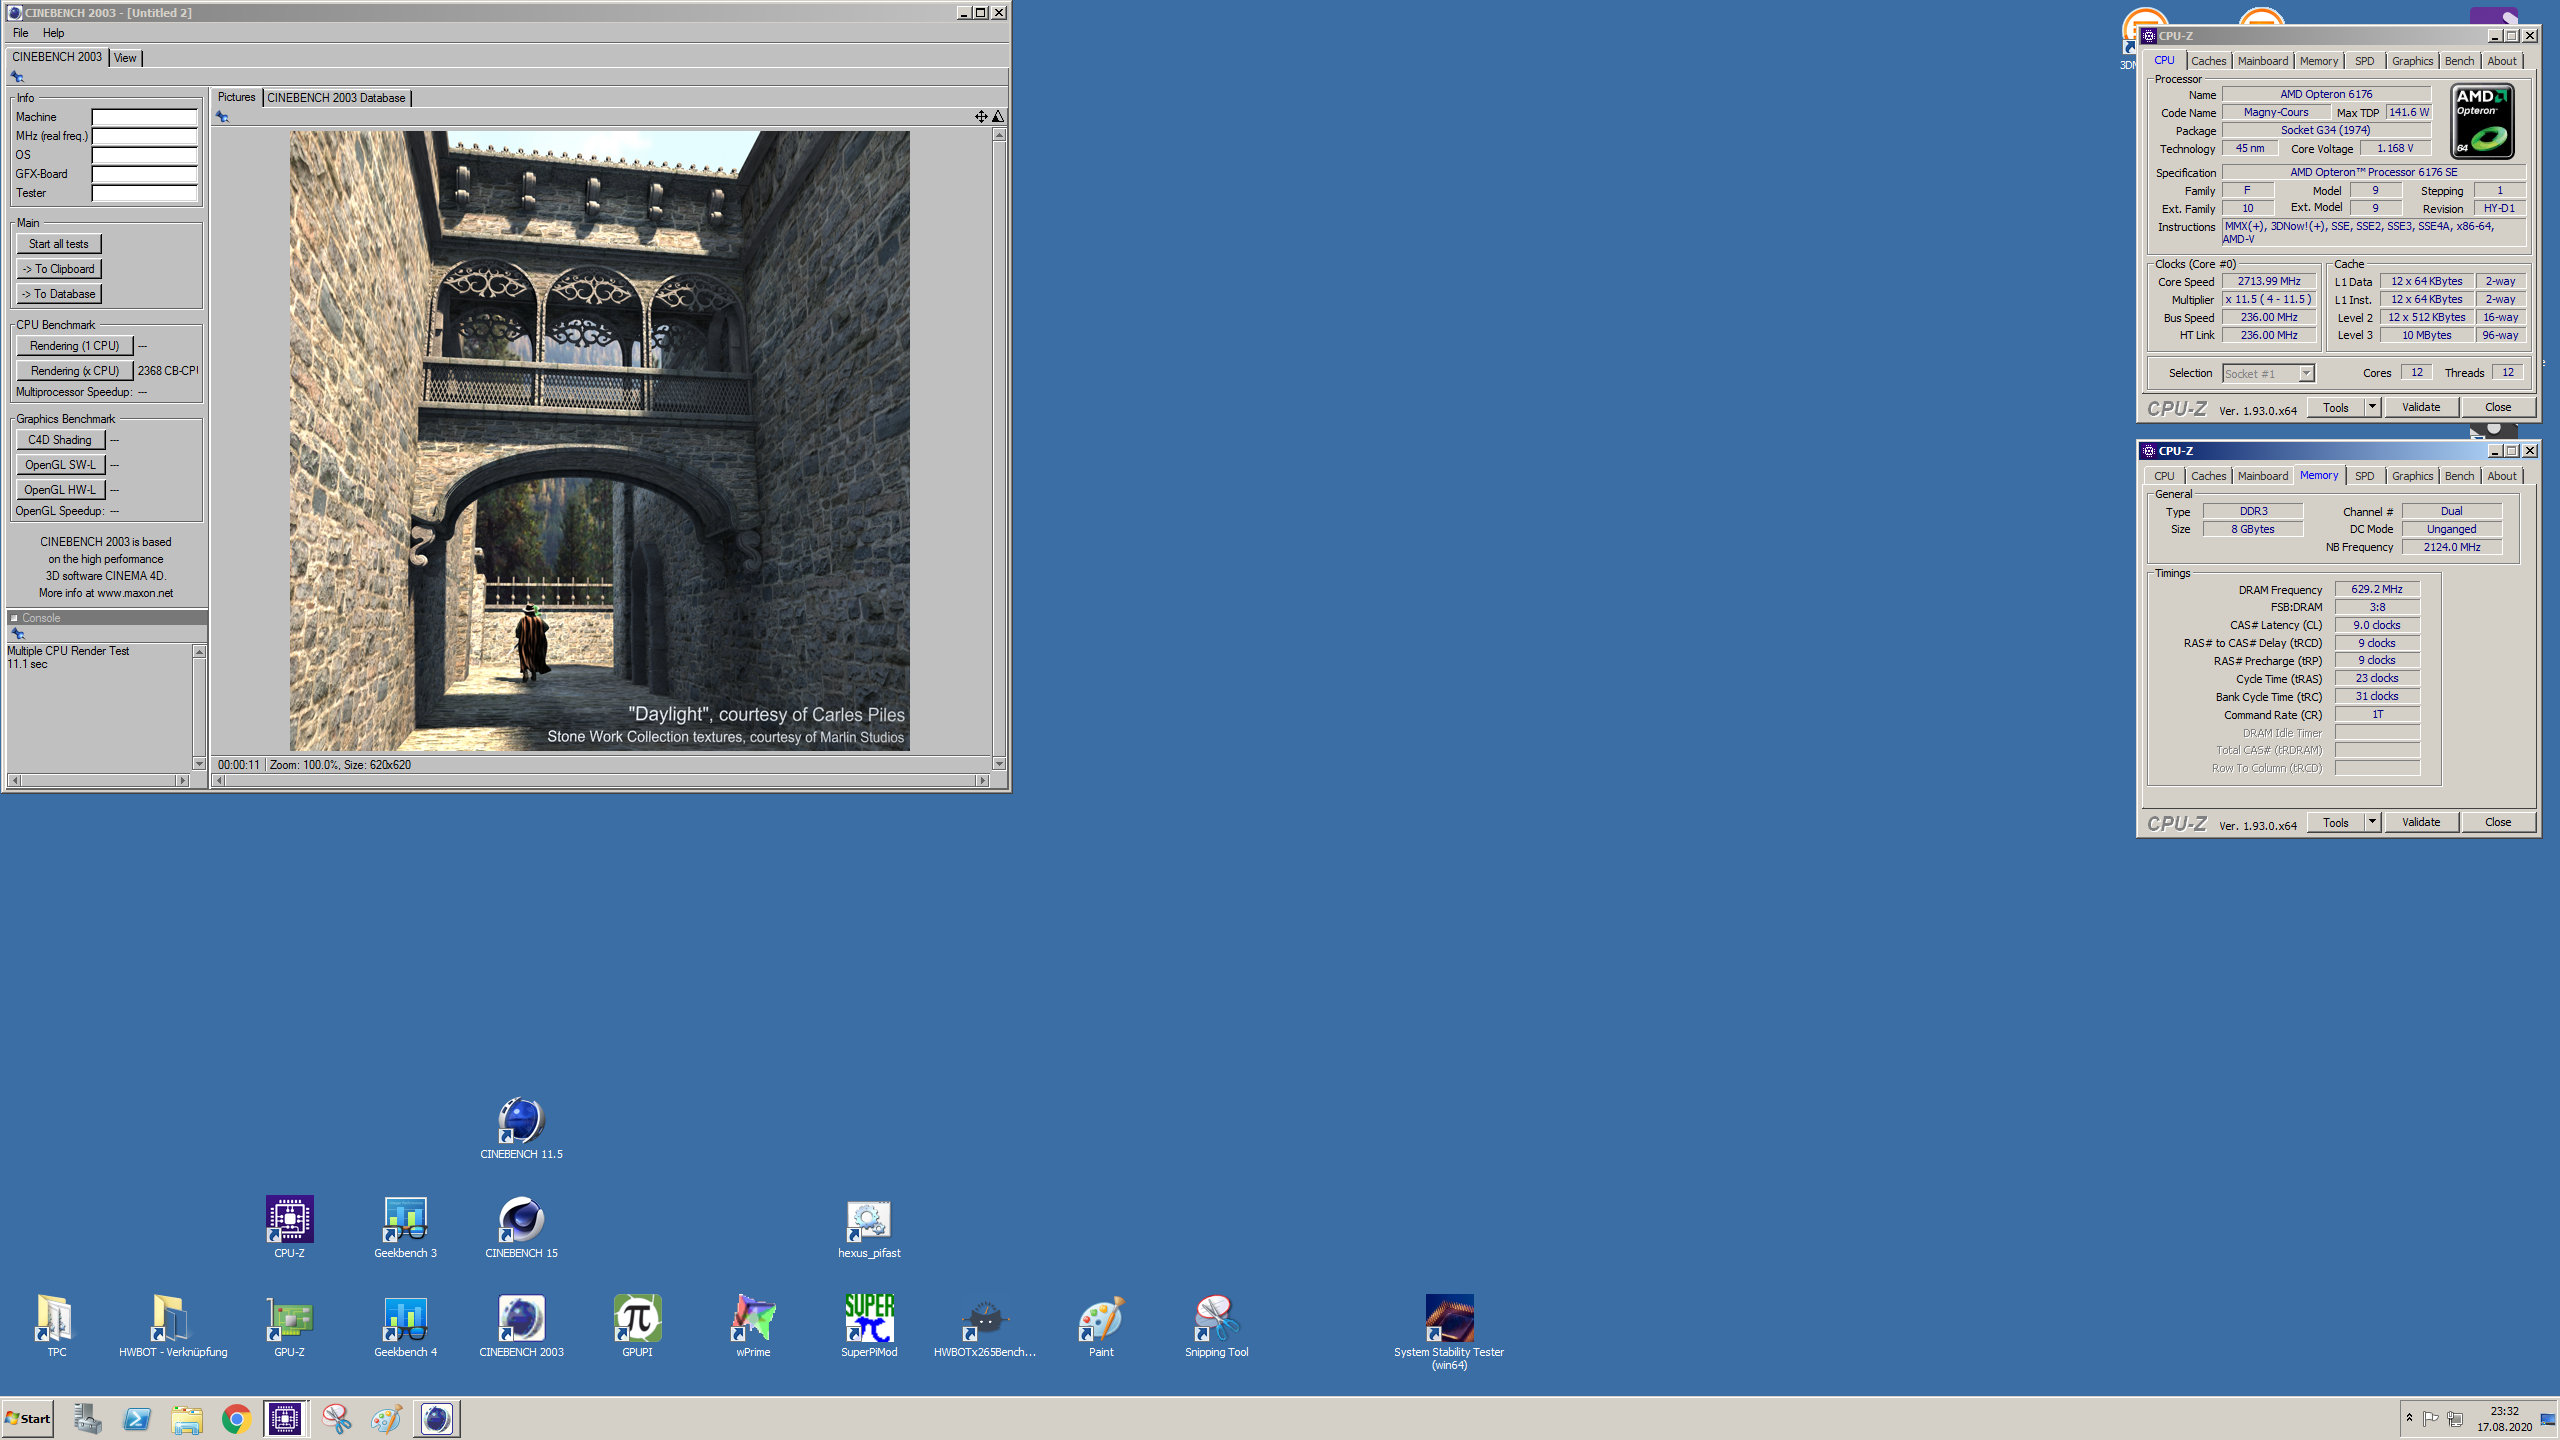Click the rendered Daylight scene image
Screen dimensions: 2560x1440
click(x=599, y=441)
